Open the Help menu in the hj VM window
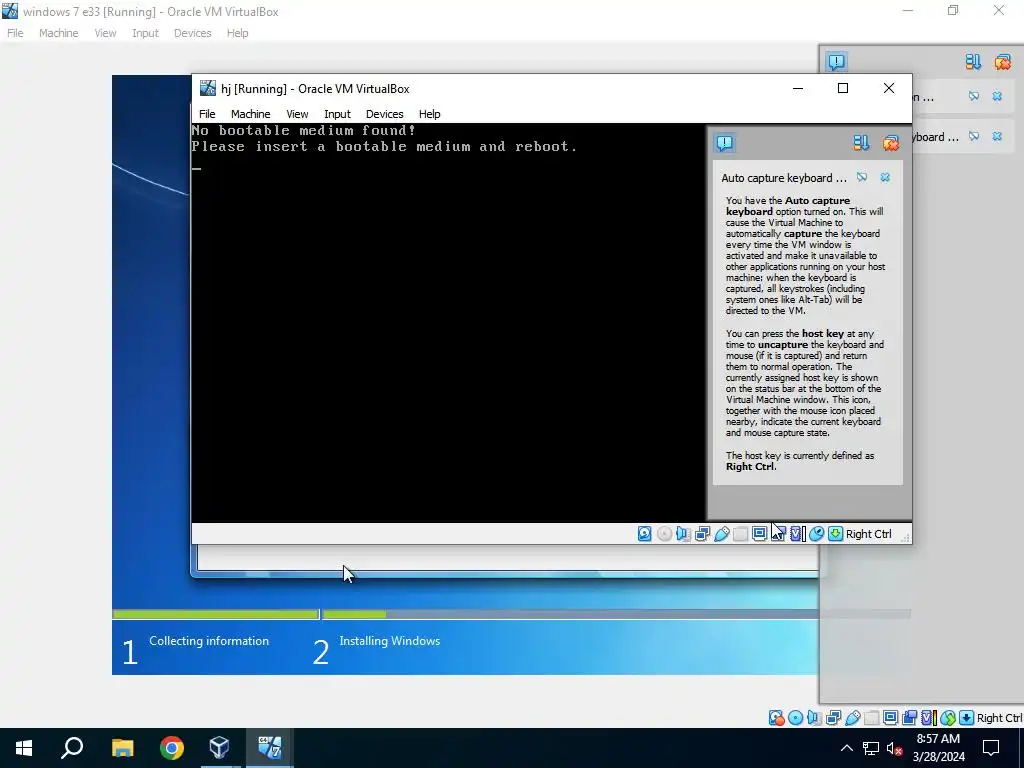The height and width of the screenshot is (768, 1024). click(x=429, y=114)
